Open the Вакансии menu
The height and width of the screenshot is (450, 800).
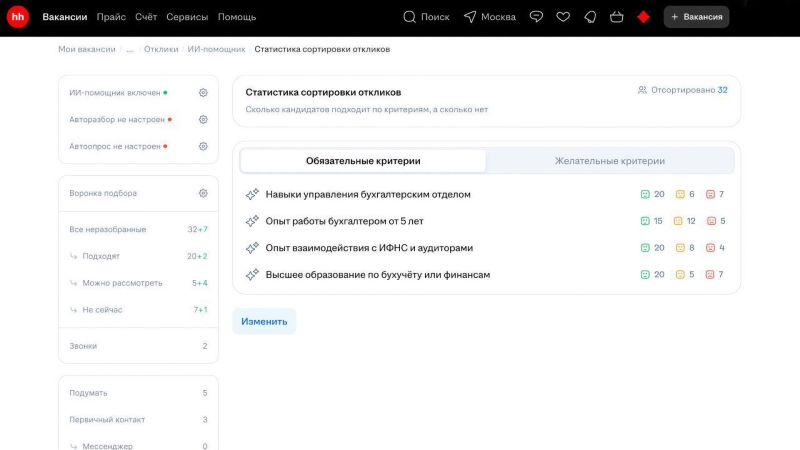[x=65, y=17]
